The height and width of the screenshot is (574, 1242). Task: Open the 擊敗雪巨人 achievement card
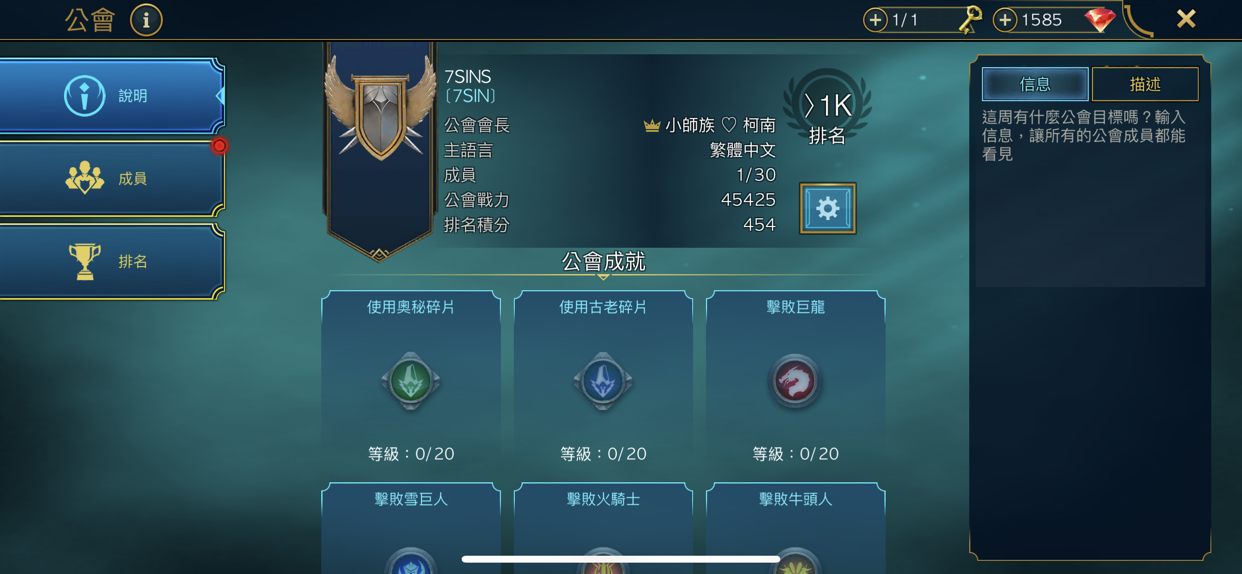(x=411, y=528)
